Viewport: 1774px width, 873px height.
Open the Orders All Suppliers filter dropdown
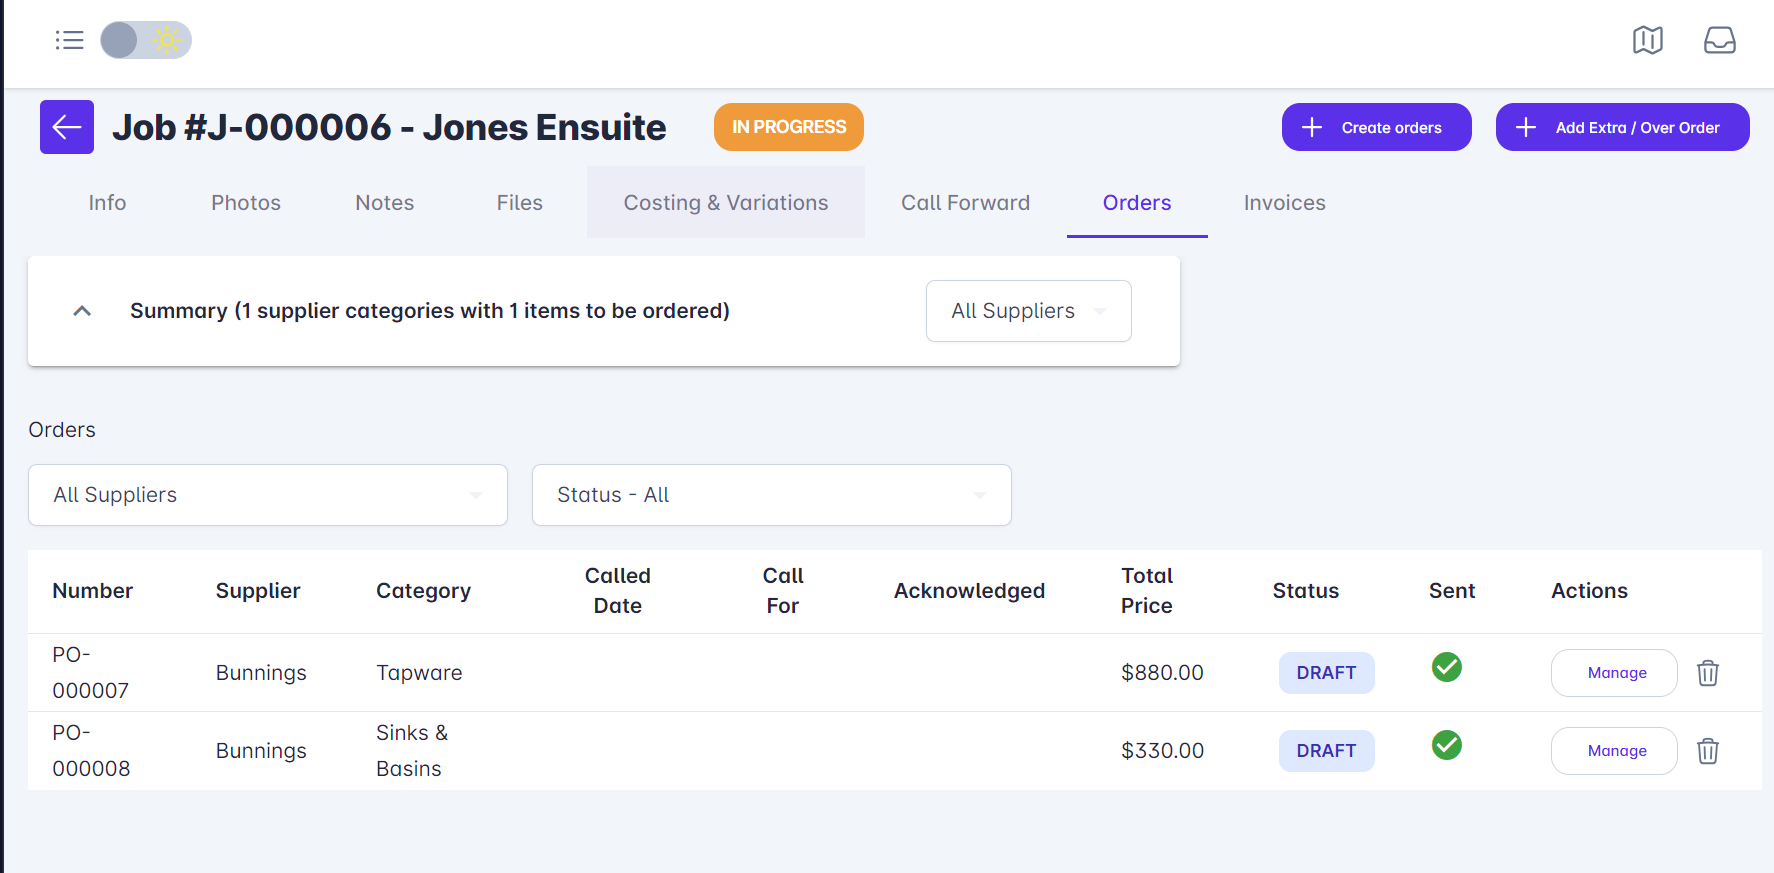pyautogui.click(x=267, y=495)
